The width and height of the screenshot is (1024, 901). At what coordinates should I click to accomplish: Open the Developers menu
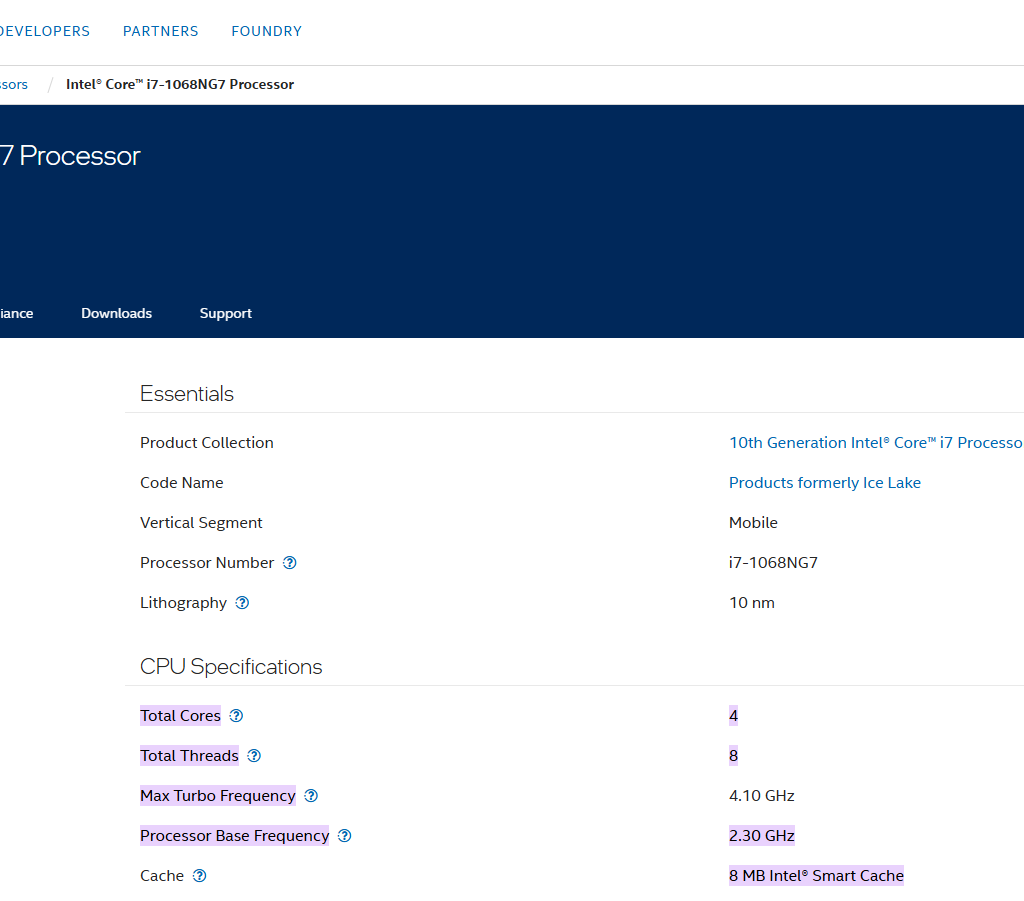click(45, 31)
